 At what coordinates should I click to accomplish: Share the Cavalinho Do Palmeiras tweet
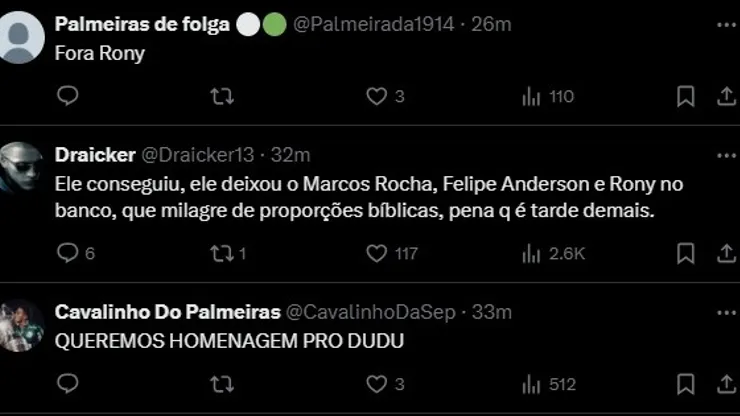(727, 384)
